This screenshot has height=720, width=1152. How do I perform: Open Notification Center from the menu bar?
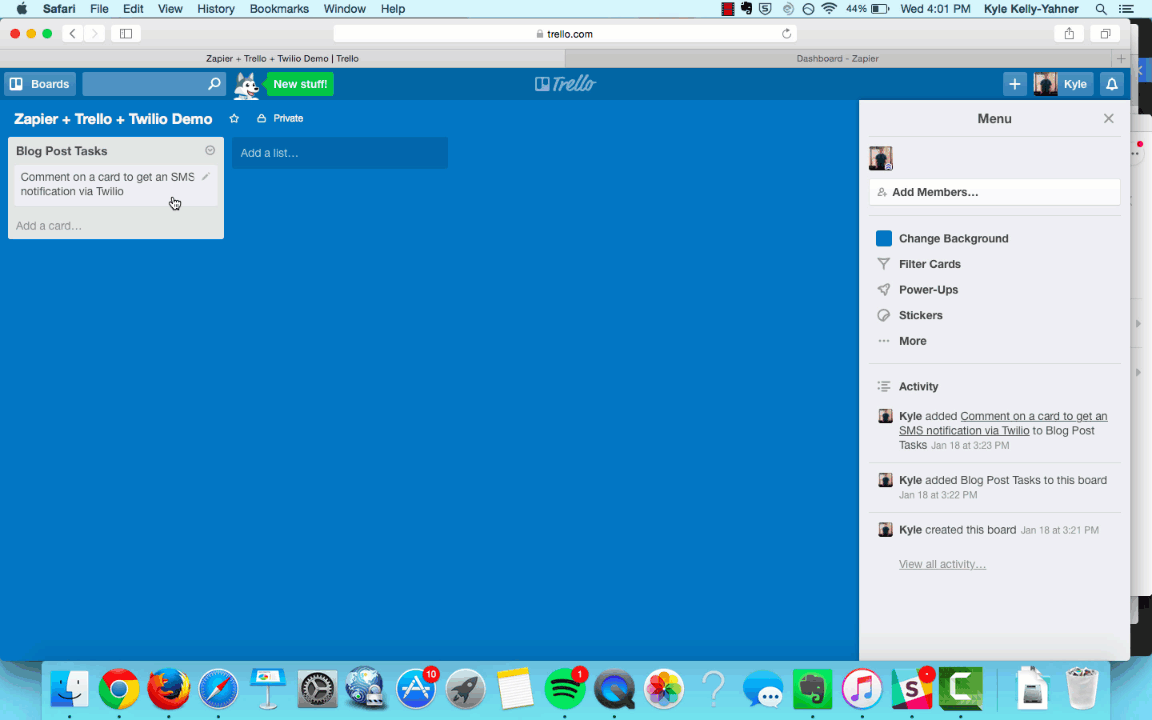tap(1126, 9)
